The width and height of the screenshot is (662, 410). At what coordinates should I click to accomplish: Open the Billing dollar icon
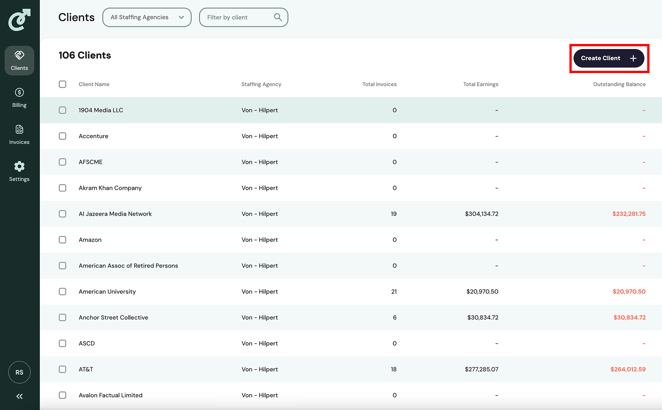tap(19, 93)
